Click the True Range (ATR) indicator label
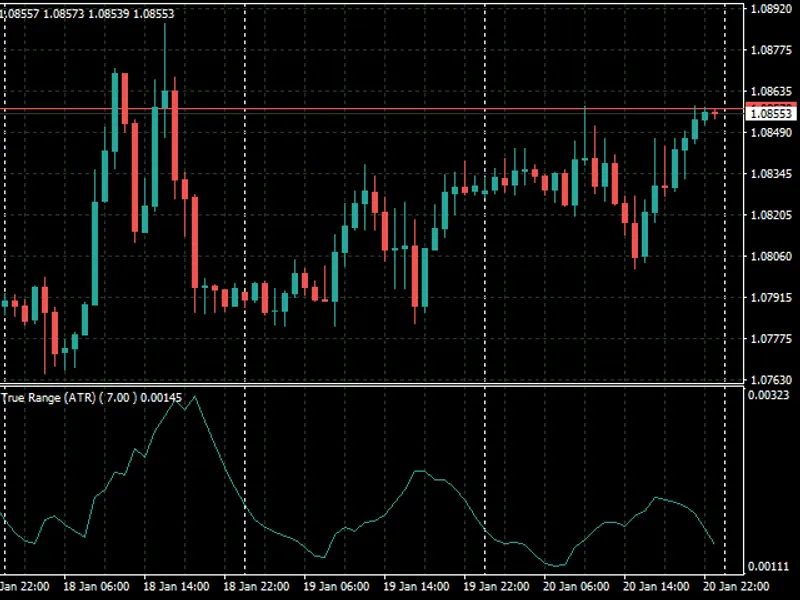This screenshot has width=800, height=600. coord(91,397)
